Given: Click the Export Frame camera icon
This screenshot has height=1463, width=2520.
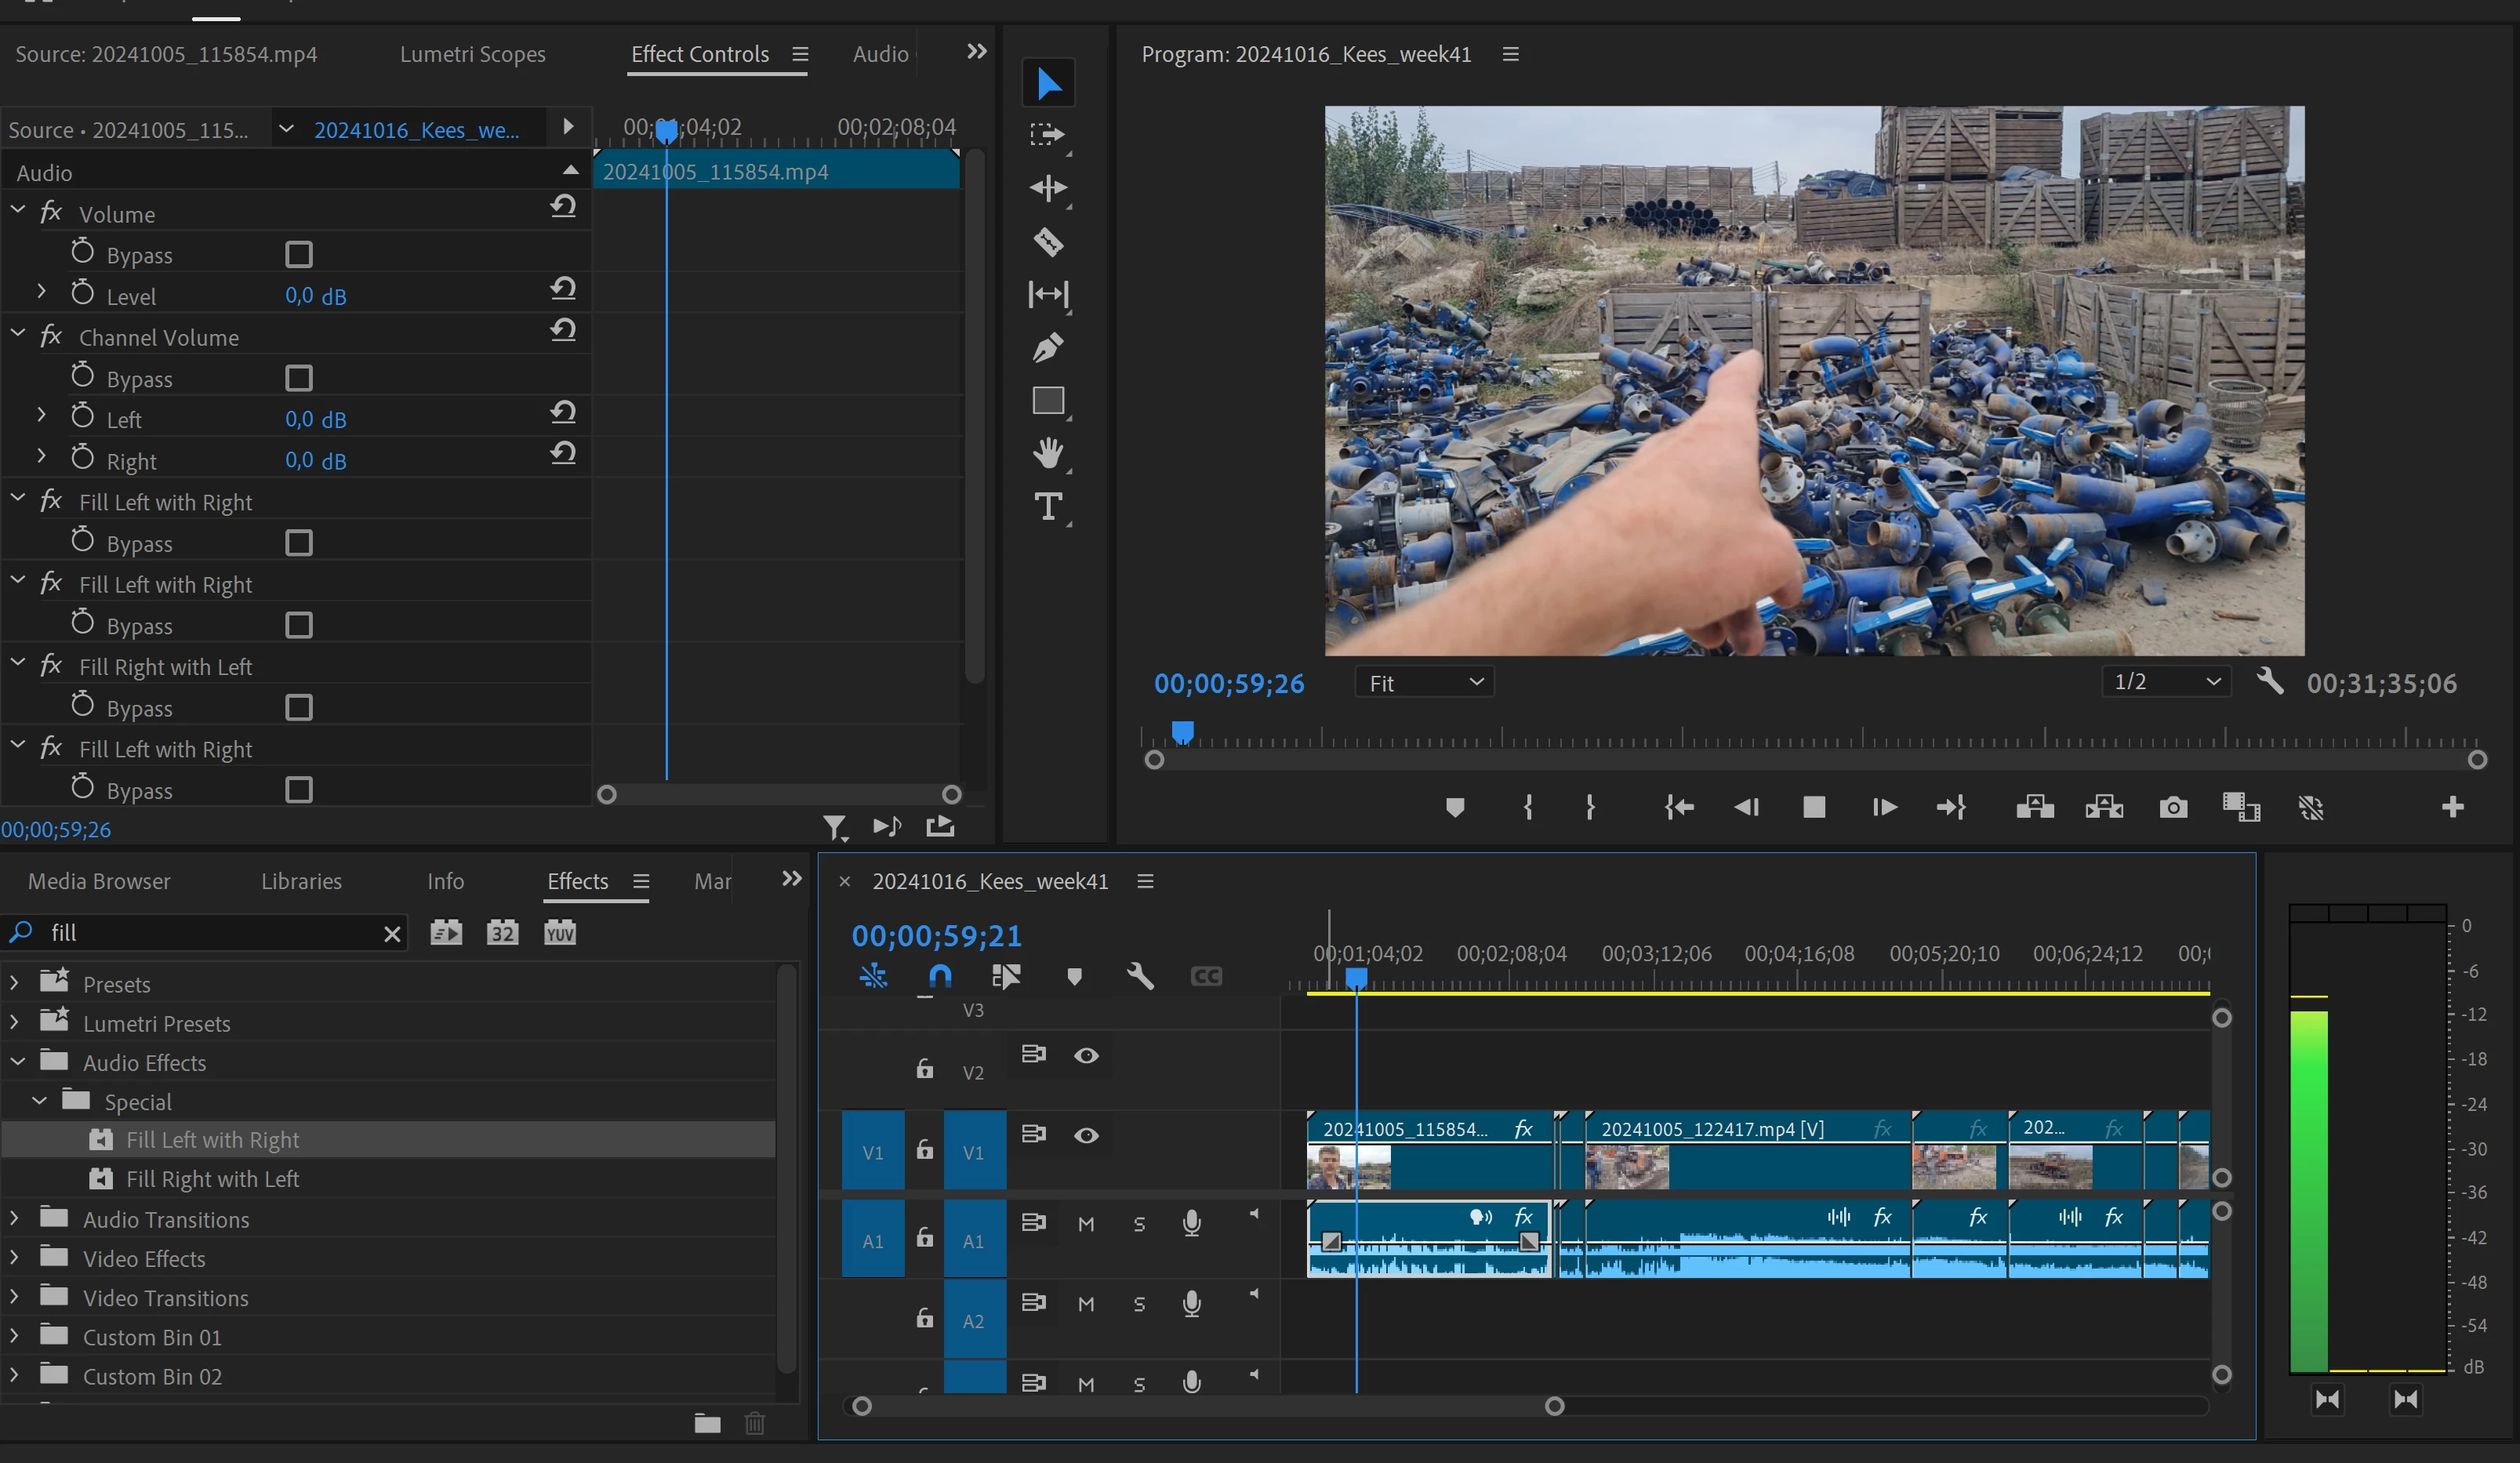Looking at the screenshot, I should click(x=2173, y=807).
